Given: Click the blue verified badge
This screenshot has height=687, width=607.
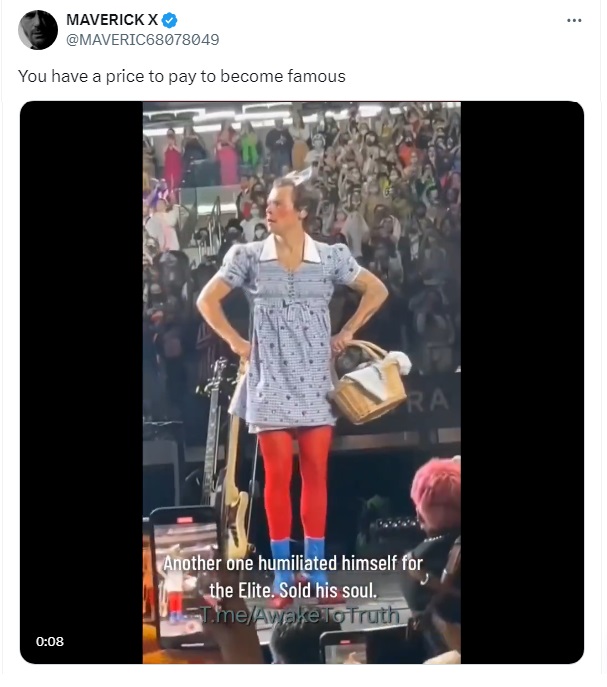Looking at the screenshot, I should coord(170,20).
